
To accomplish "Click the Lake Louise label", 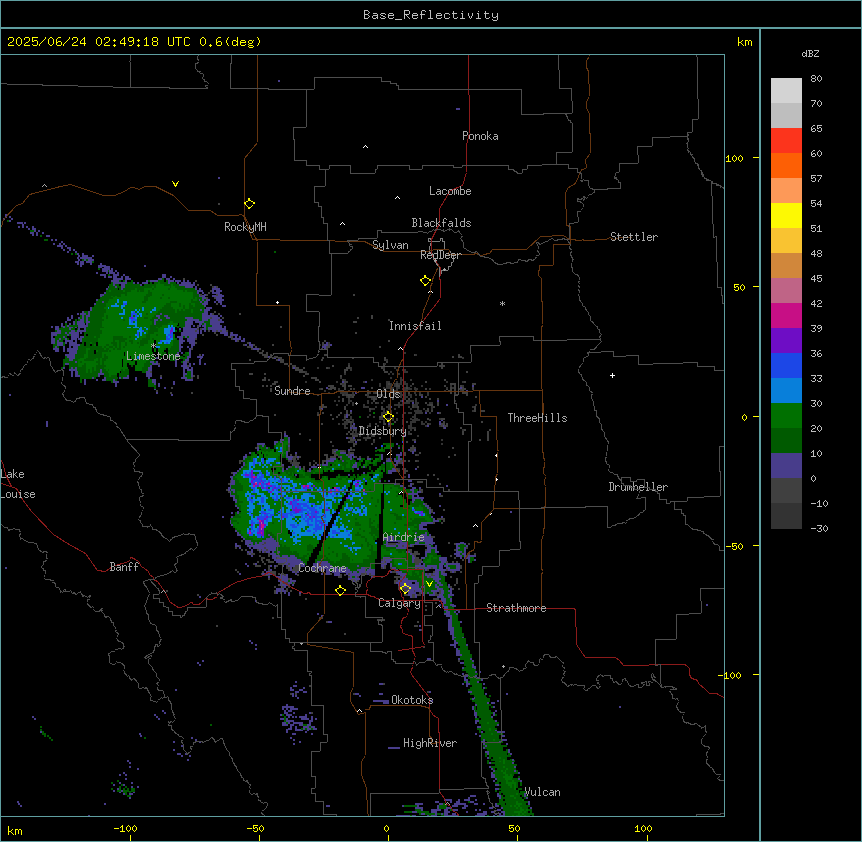I will pos(18,484).
